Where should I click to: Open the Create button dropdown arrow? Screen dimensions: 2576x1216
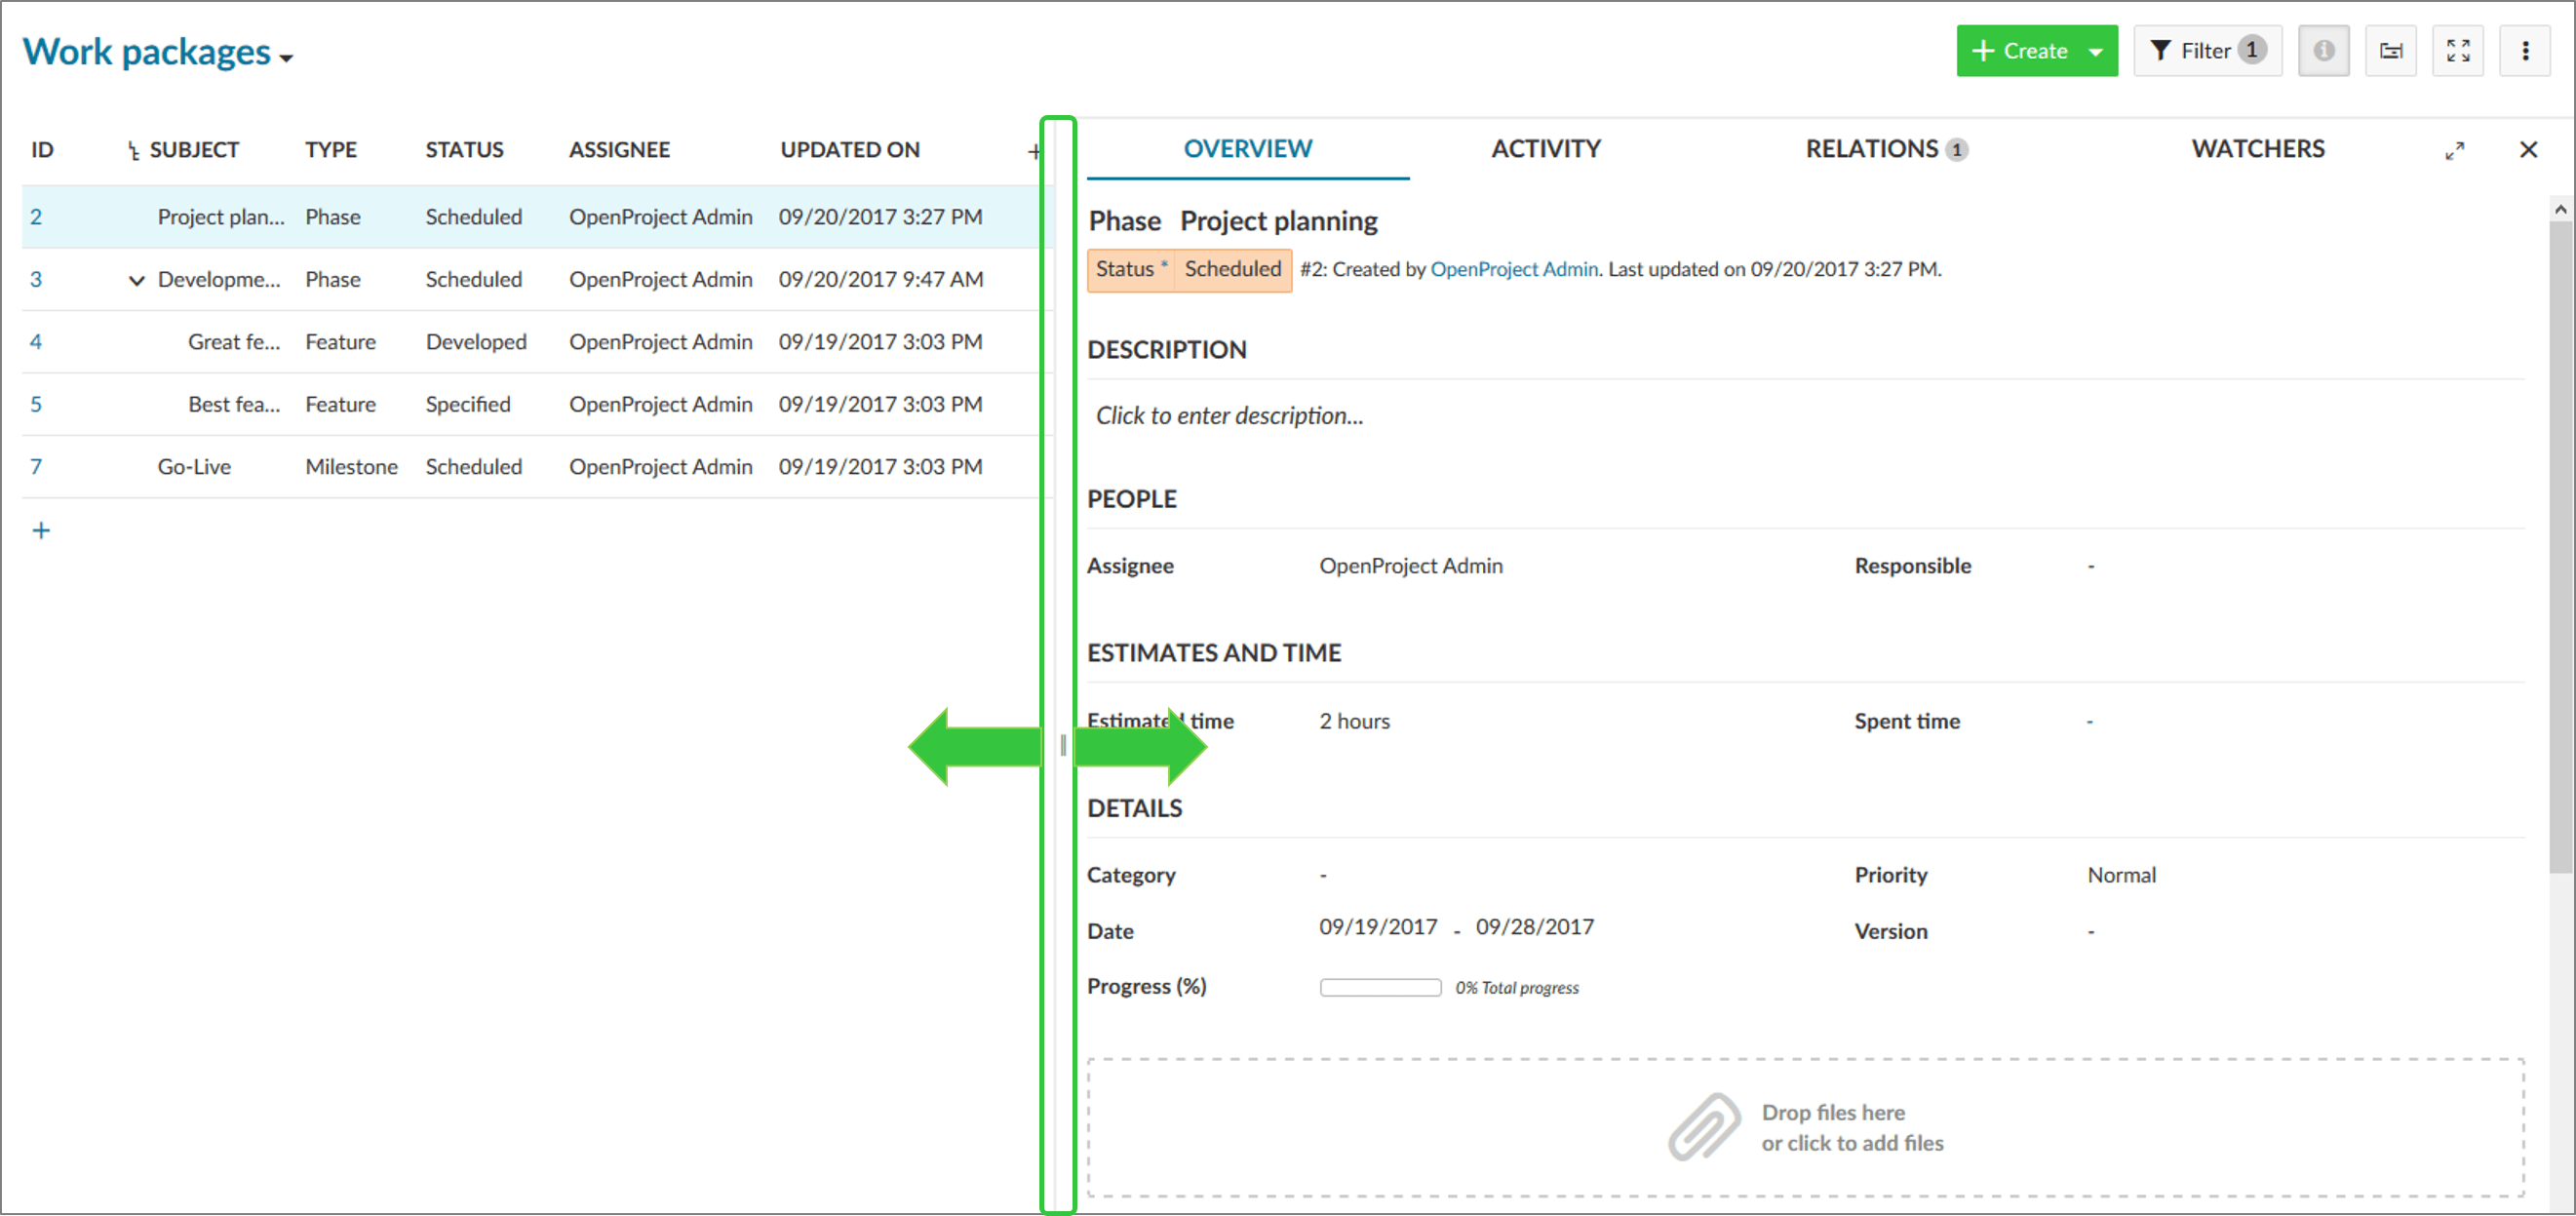[x=2097, y=50]
